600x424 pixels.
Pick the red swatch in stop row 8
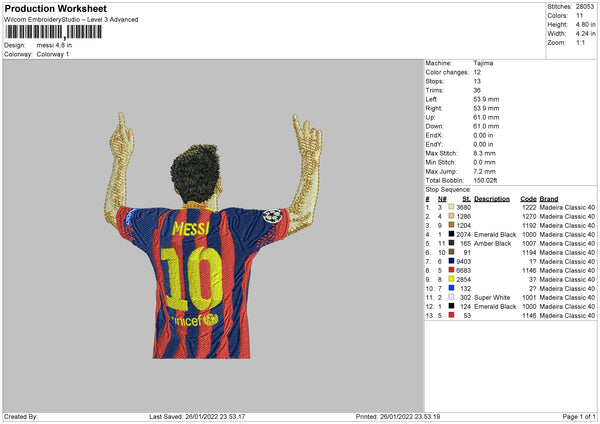pos(452,270)
